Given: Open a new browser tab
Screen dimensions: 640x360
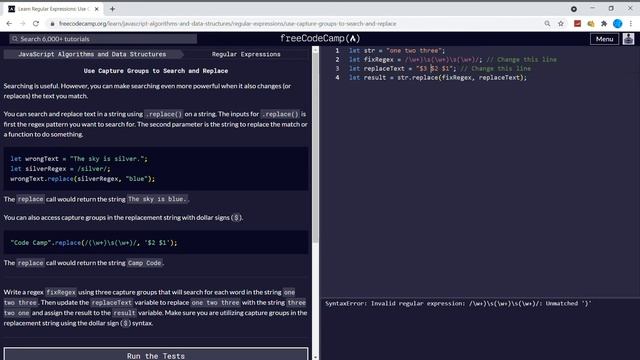Looking at the screenshot, I should (x=112, y=9).
